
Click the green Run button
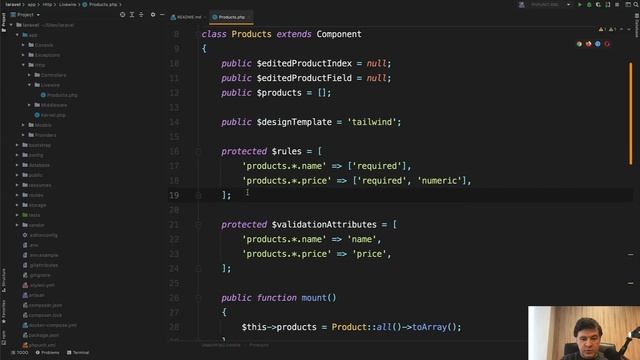point(580,4)
